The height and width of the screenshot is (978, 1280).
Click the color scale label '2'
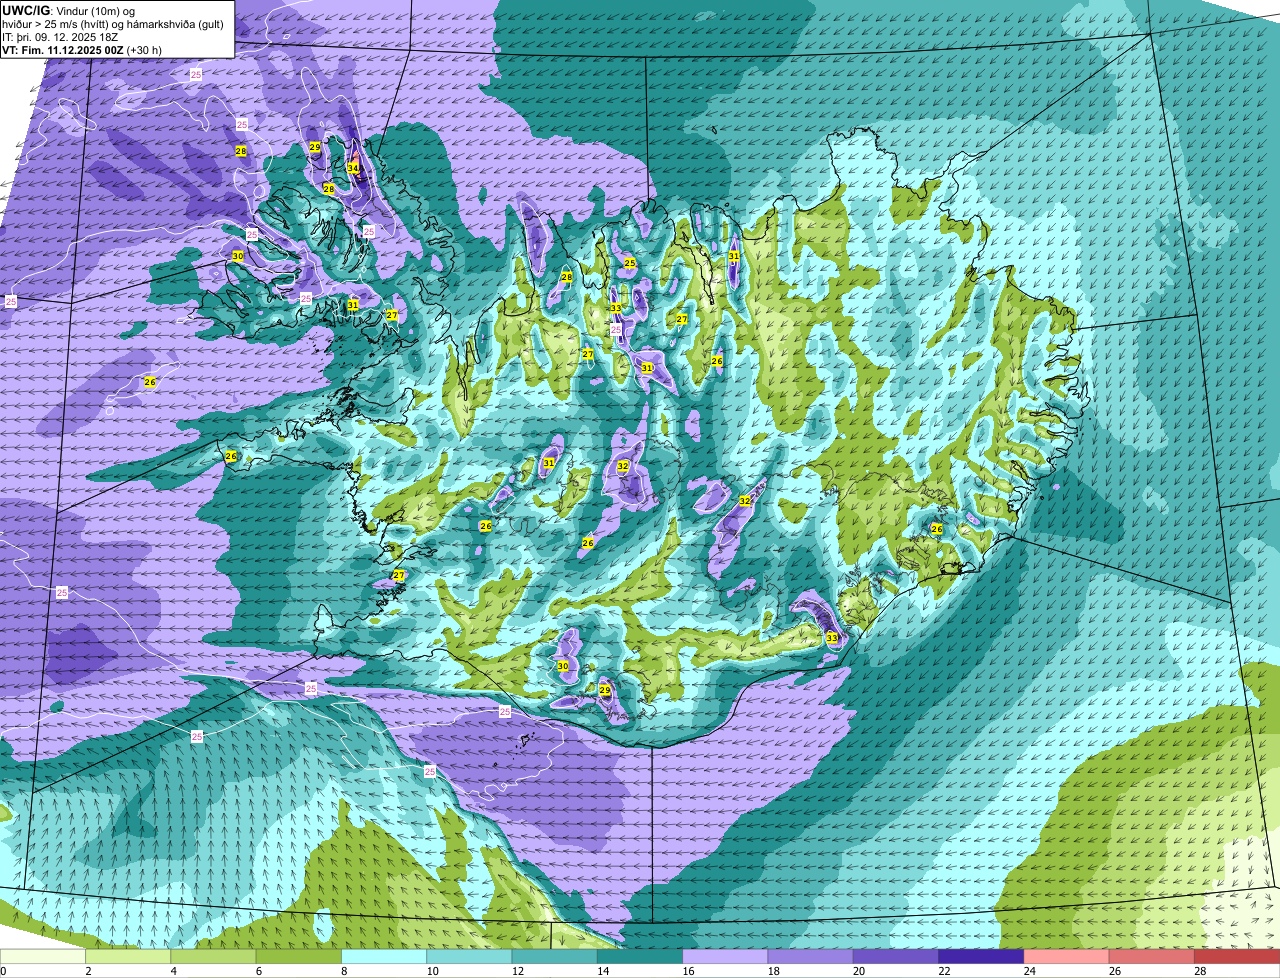88,971
